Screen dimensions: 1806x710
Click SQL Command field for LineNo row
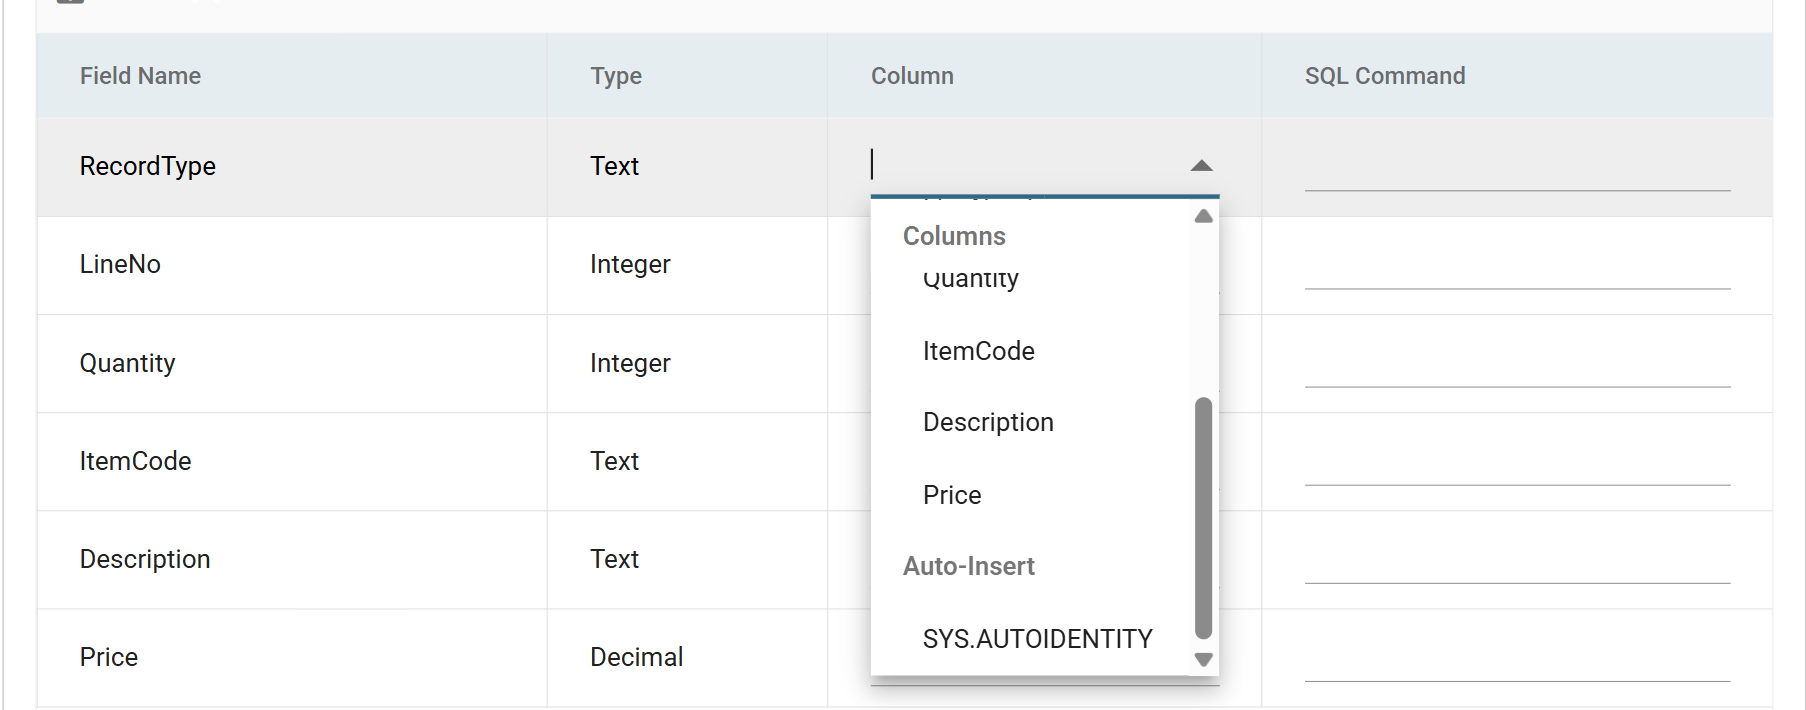1517,265
